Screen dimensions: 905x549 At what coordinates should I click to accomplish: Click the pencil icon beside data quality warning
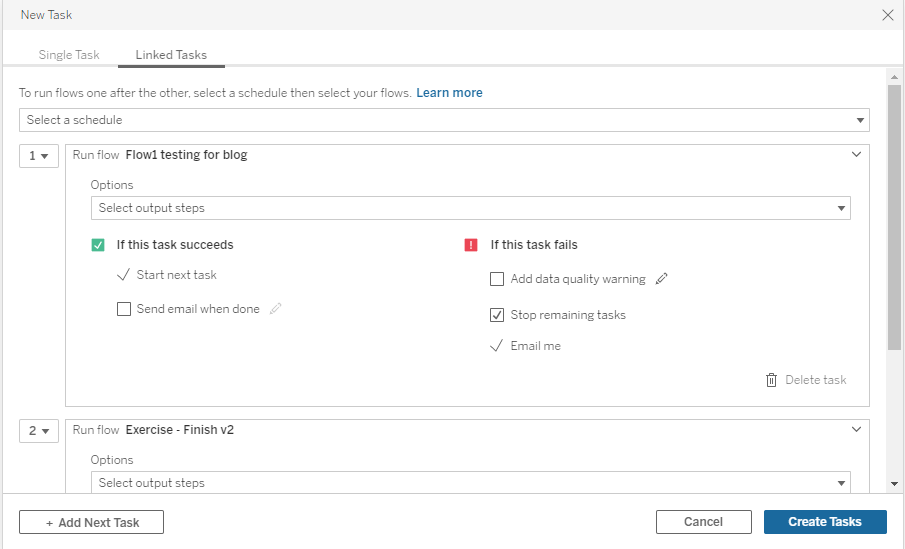point(661,279)
